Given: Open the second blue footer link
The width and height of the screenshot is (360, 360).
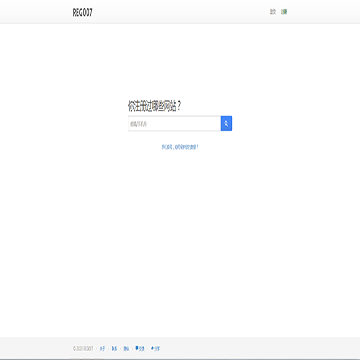Looking at the screenshot, I should pos(114,349).
